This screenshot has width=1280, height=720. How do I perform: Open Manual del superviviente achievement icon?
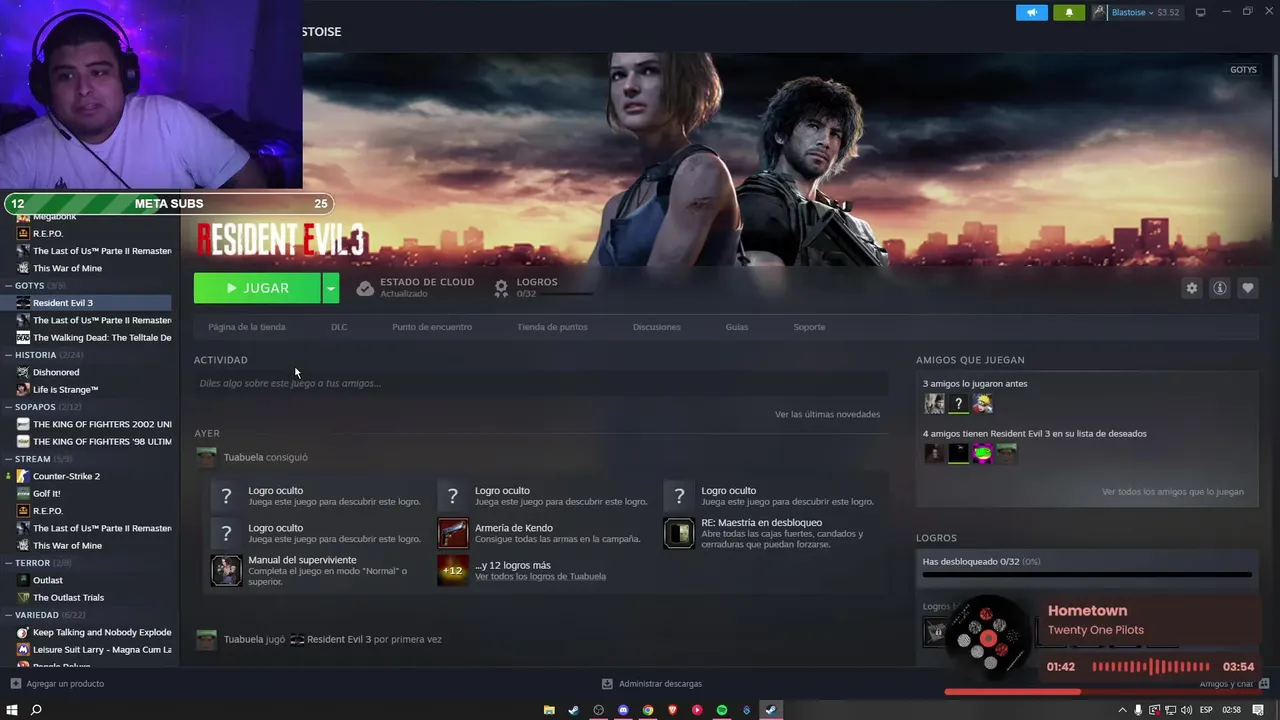tap(226, 570)
